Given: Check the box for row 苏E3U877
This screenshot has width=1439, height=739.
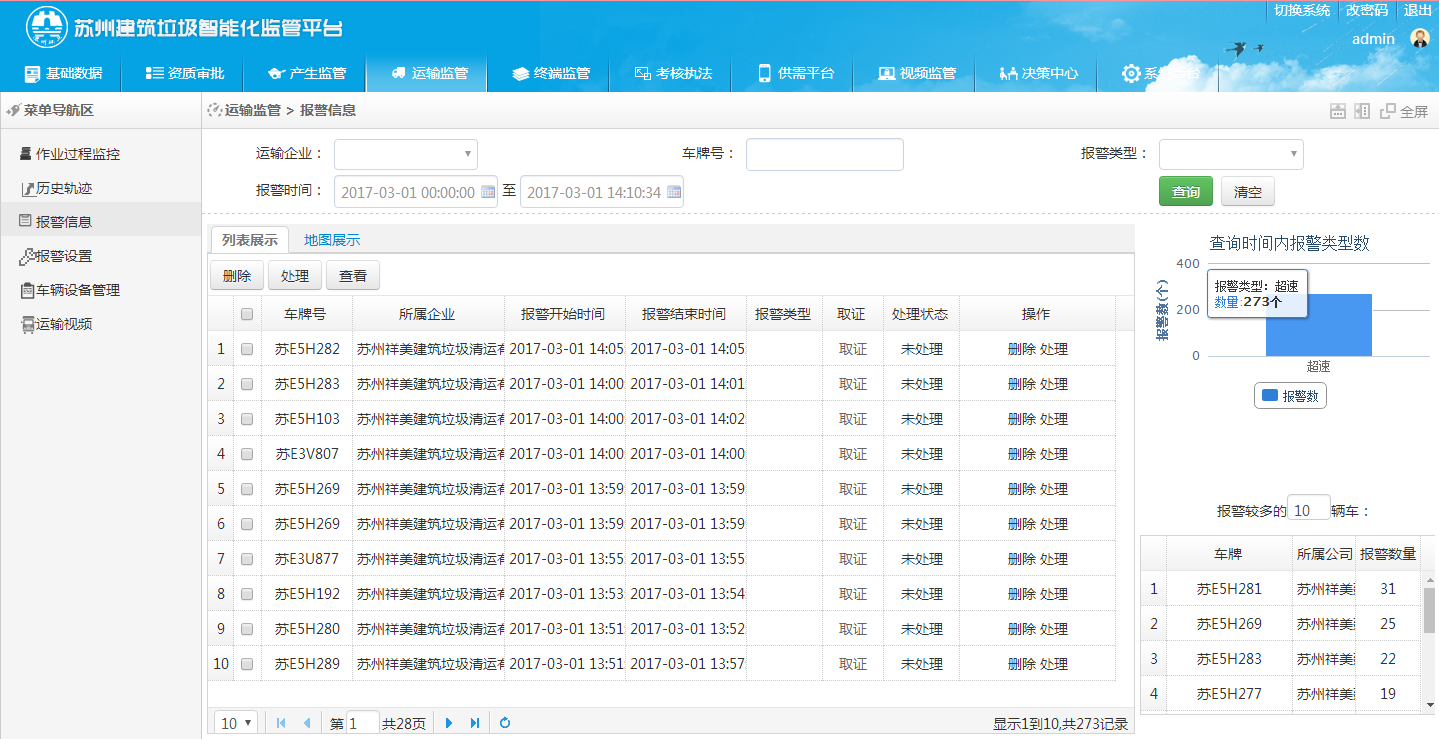Looking at the screenshot, I should pyautogui.click(x=247, y=559).
